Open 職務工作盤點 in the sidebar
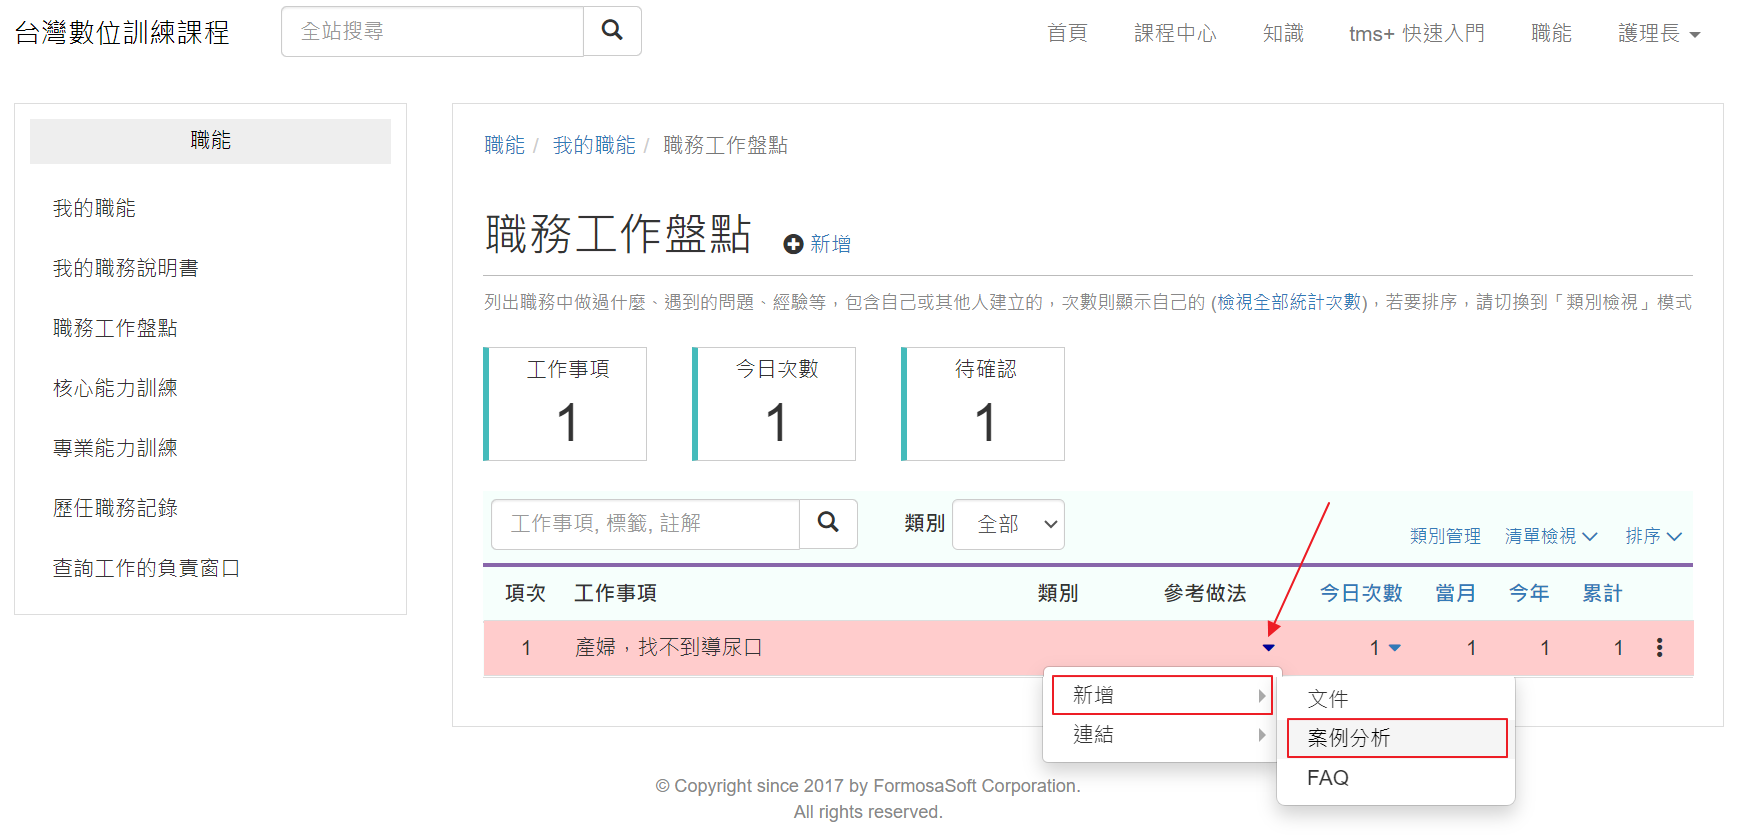 (x=115, y=328)
